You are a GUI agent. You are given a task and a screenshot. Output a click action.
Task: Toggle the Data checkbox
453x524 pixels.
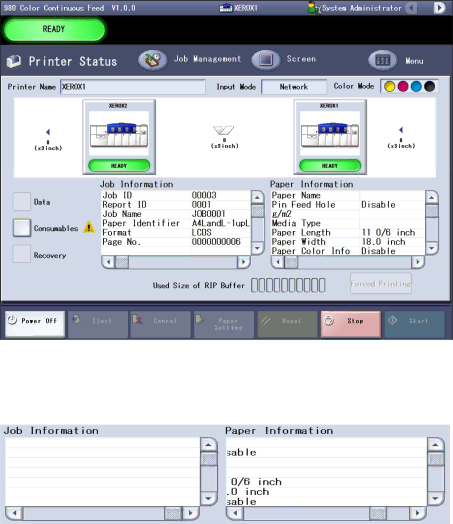[x=22, y=202]
